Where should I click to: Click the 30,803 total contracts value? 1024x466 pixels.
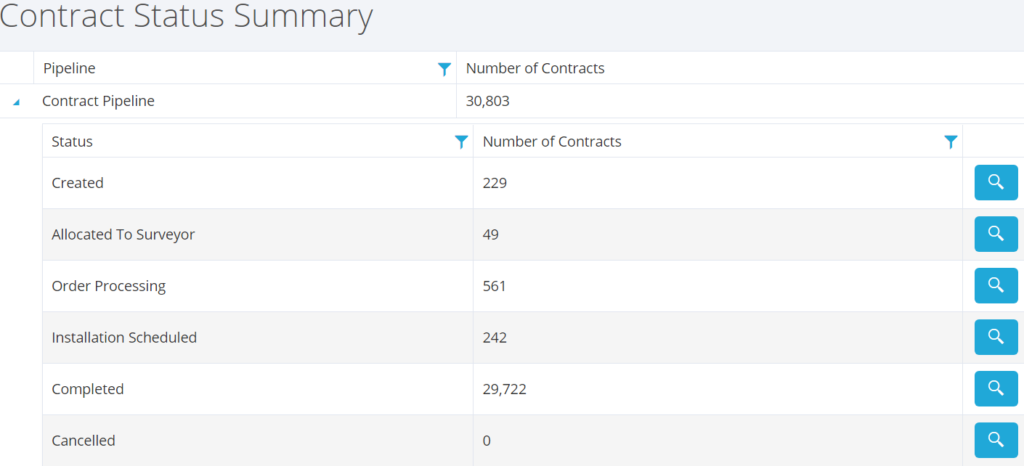coord(489,100)
